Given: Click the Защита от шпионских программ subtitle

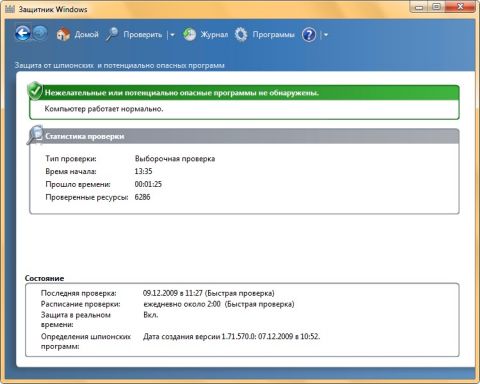Looking at the screenshot, I should pyautogui.click(x=119, y=65).
